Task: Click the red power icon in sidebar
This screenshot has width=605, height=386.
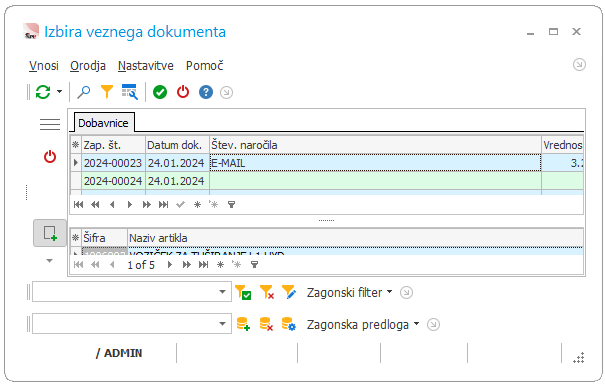Action: tap(50, 157)
